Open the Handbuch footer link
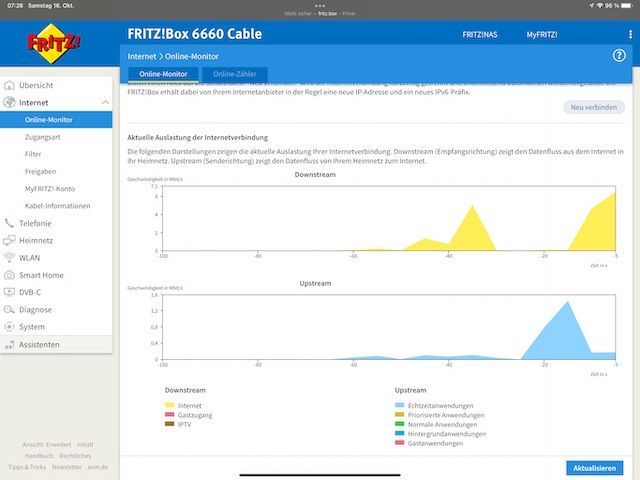 [39, 456]
